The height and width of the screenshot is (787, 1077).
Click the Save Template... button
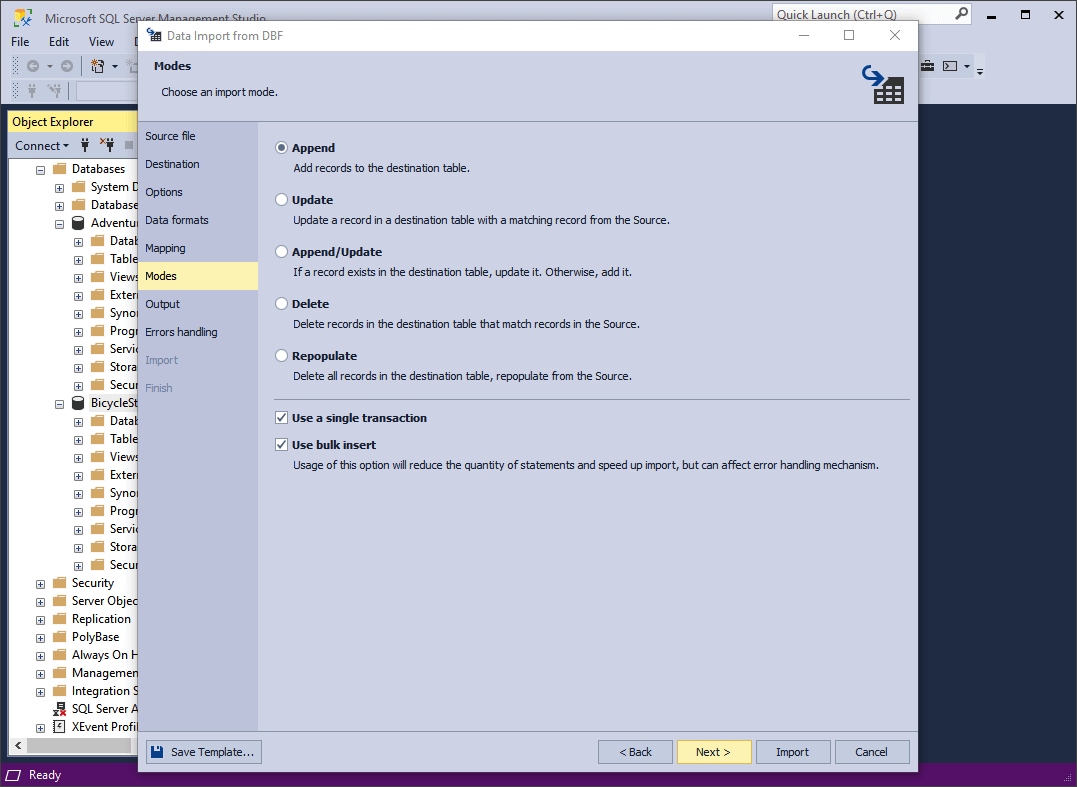point(204,752)
